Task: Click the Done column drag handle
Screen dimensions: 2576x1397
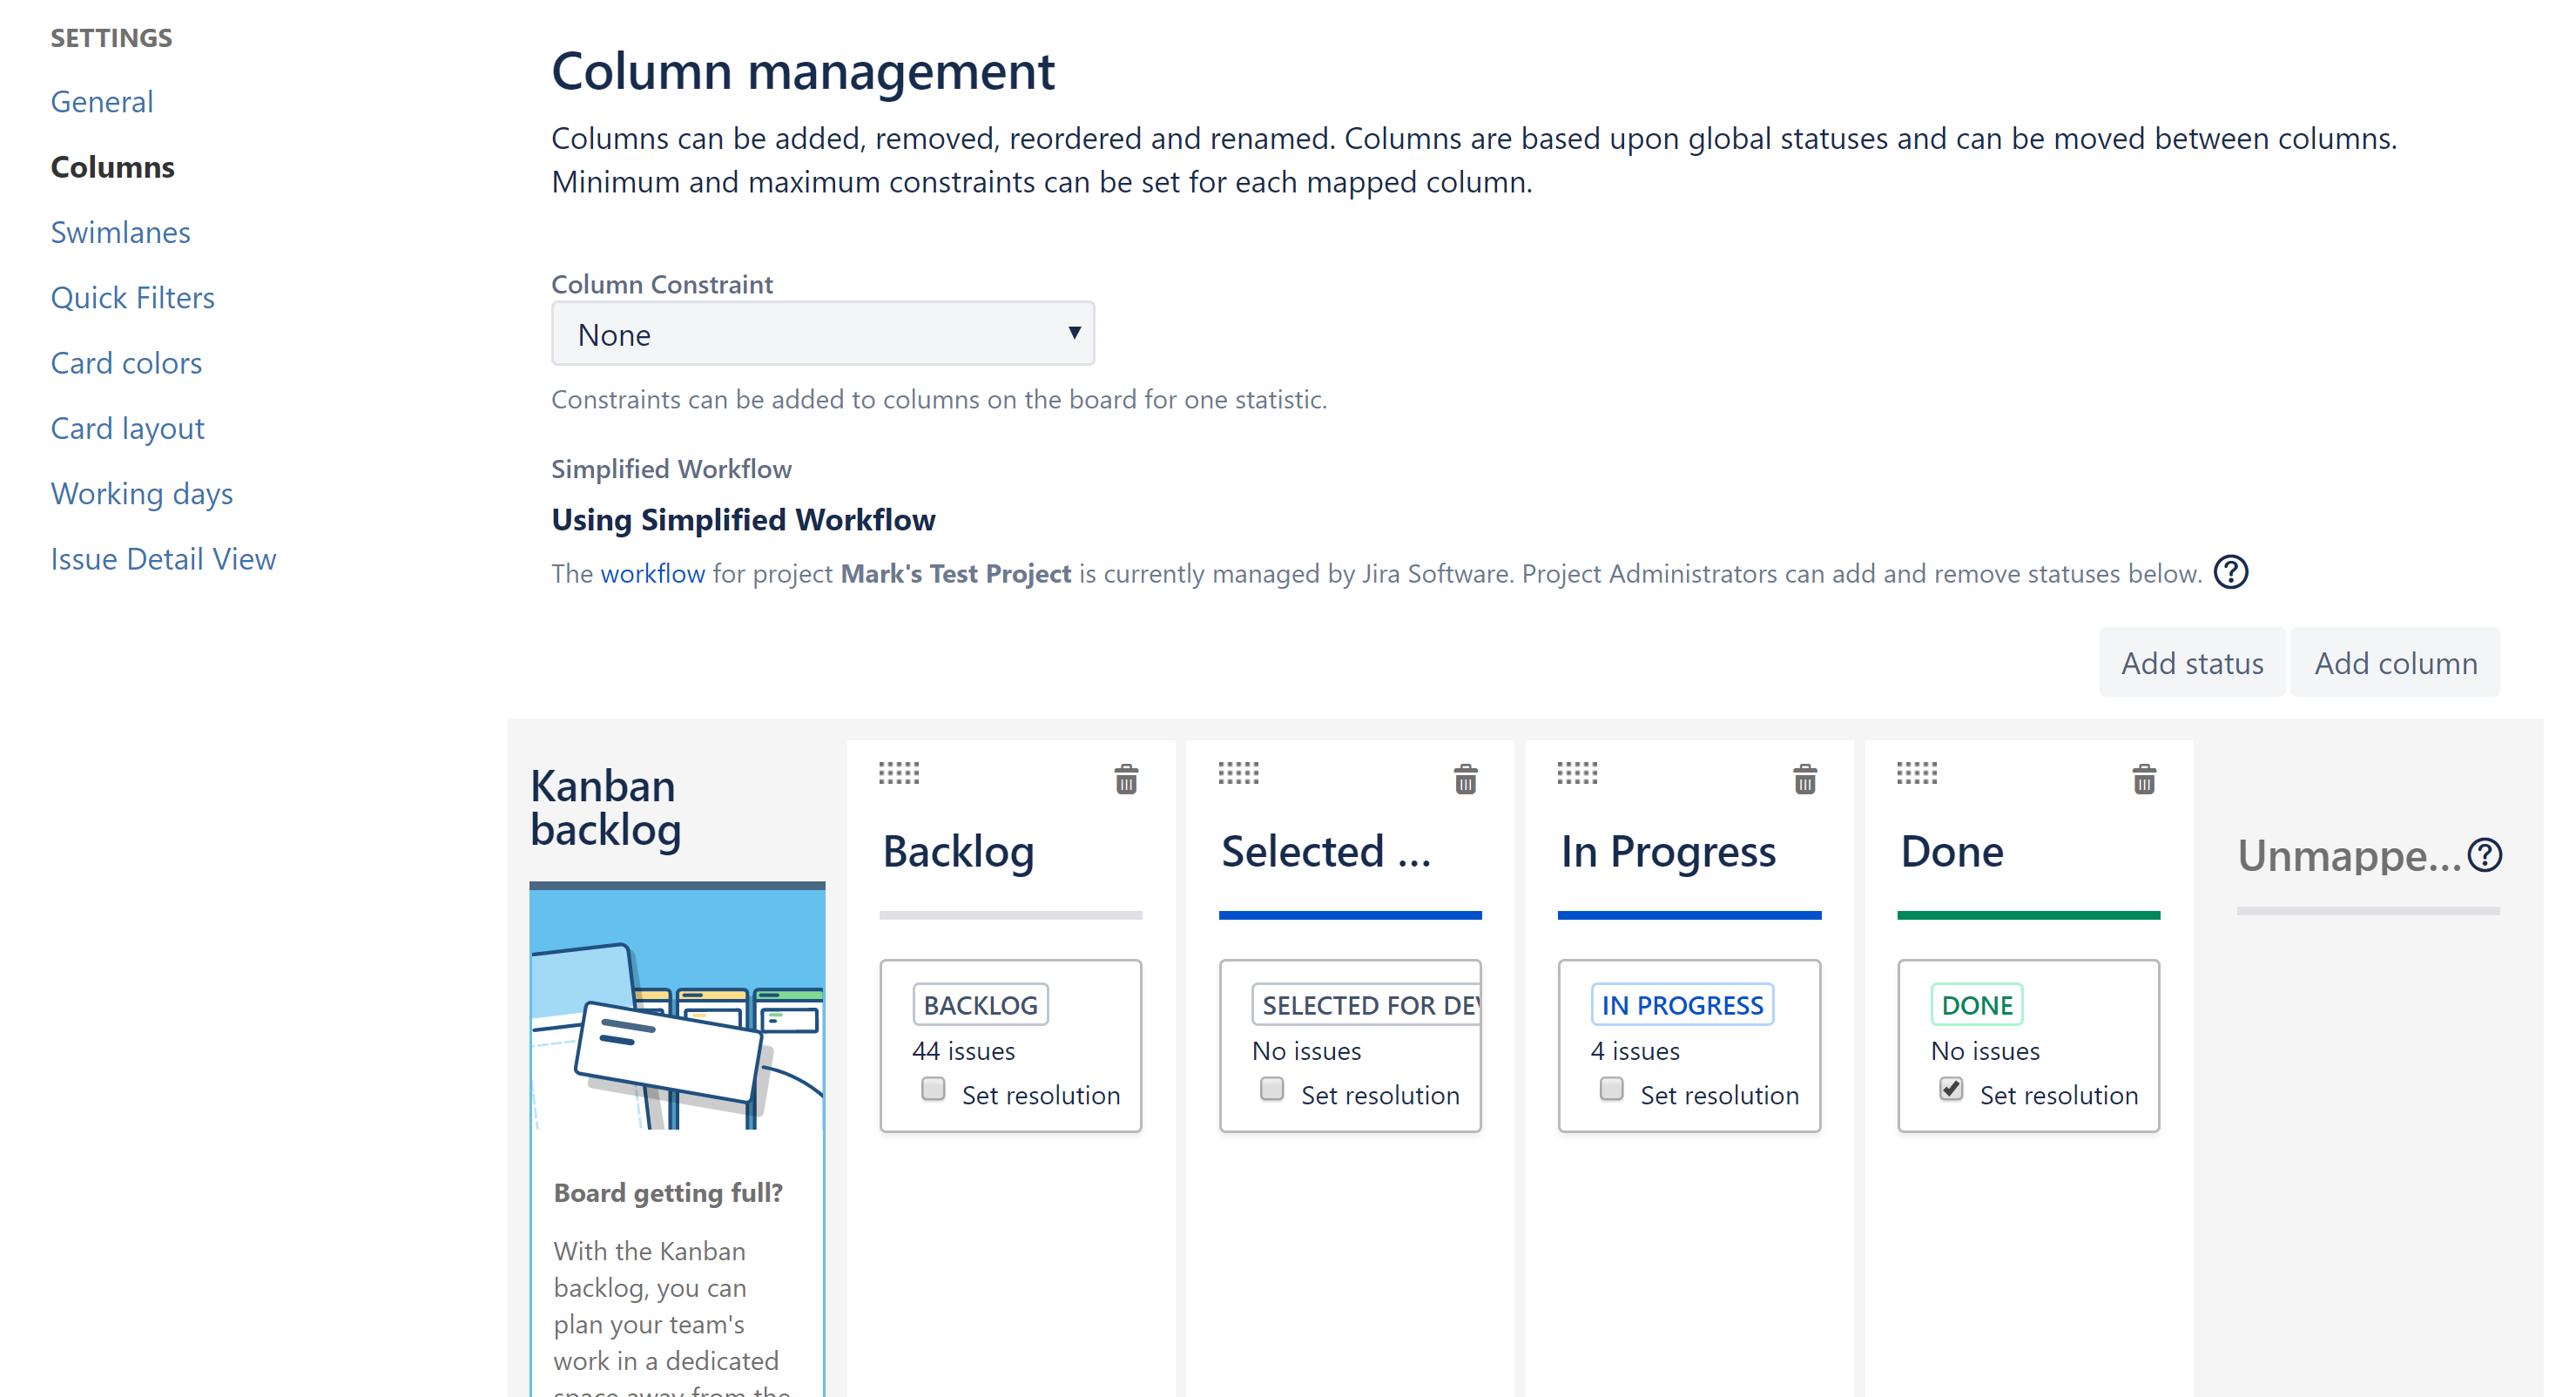Action: pyautogui.click(x=1917, y=773)
